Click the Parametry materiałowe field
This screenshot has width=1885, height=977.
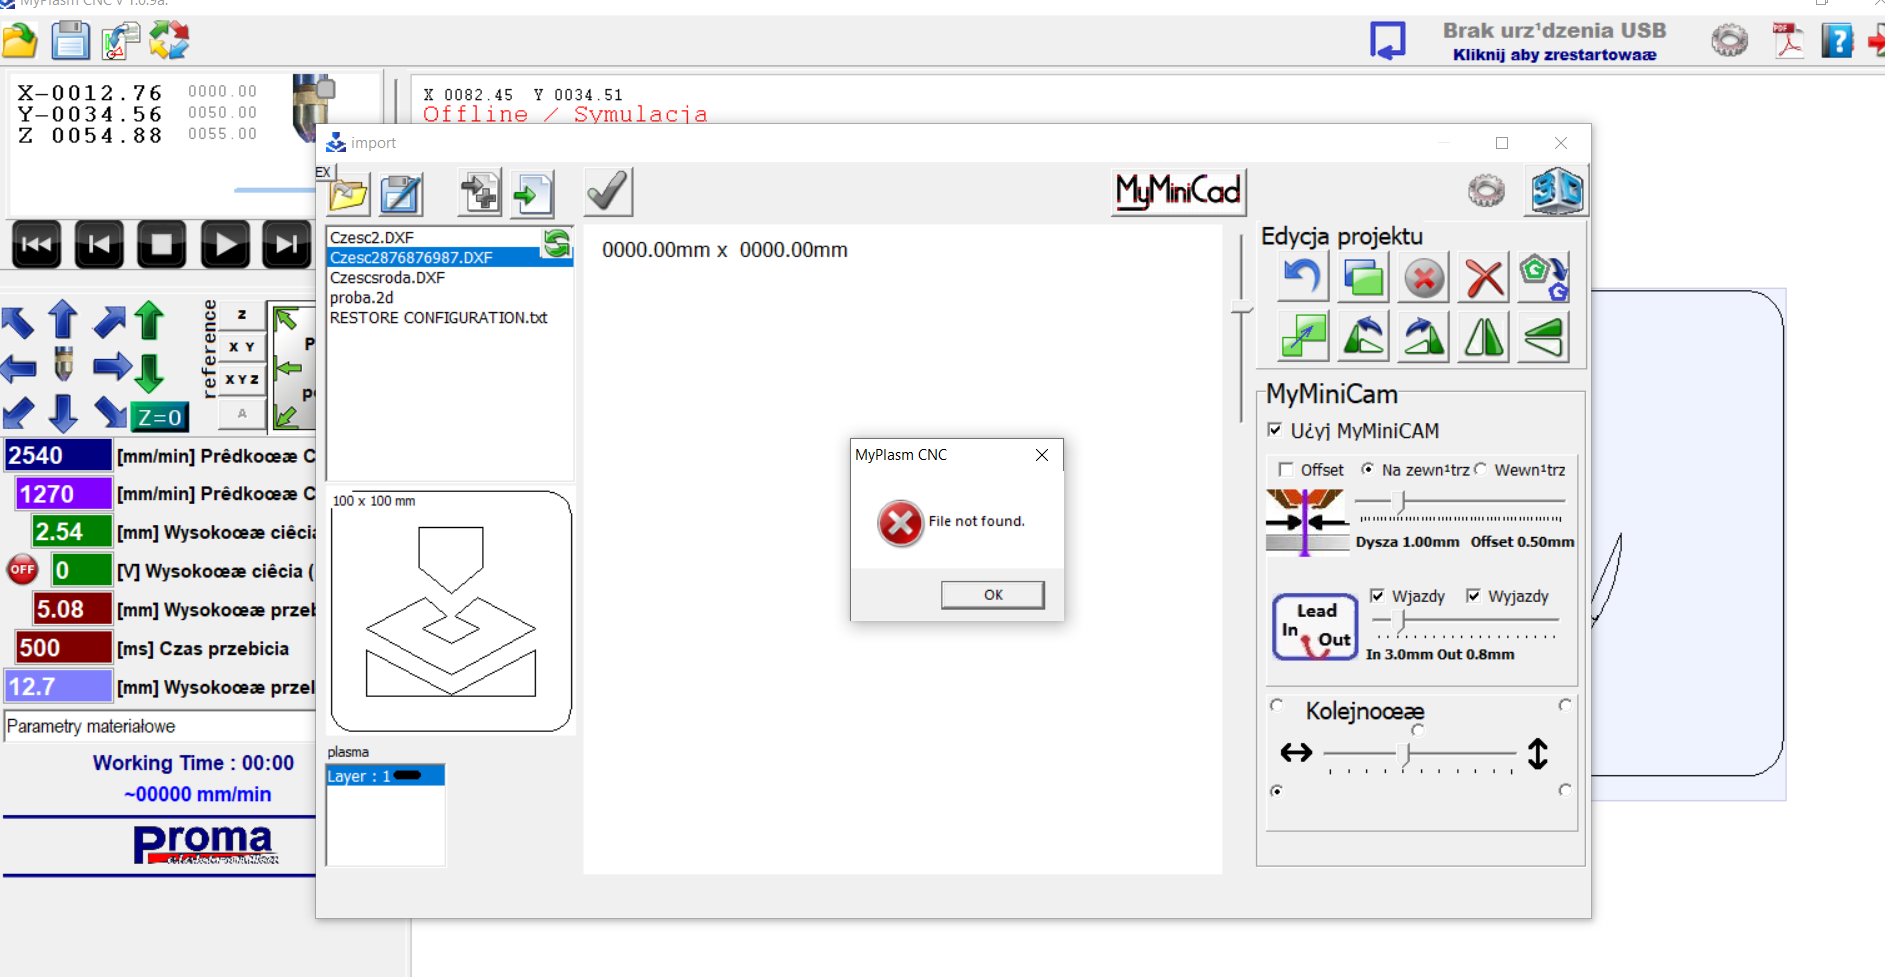click(x=160, y=726)
